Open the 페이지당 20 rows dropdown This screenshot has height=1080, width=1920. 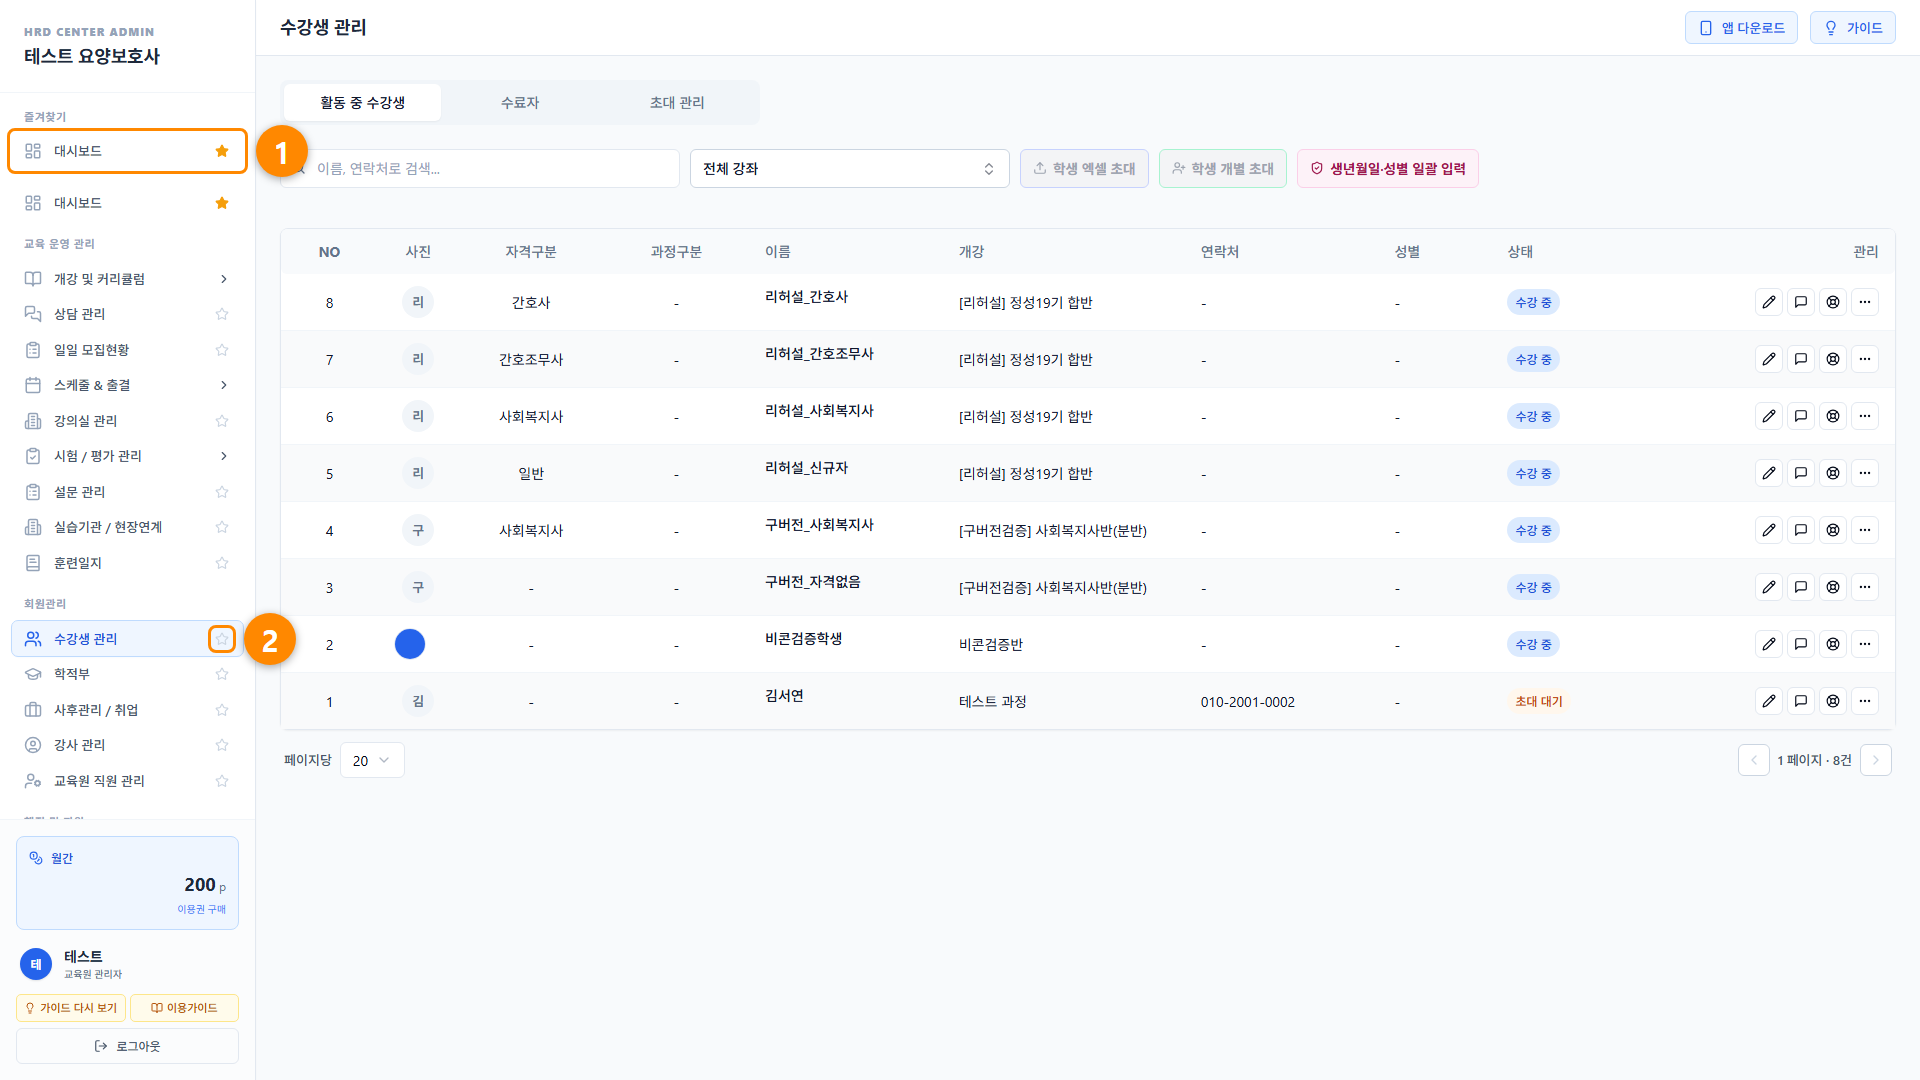(x=372, y=760)
